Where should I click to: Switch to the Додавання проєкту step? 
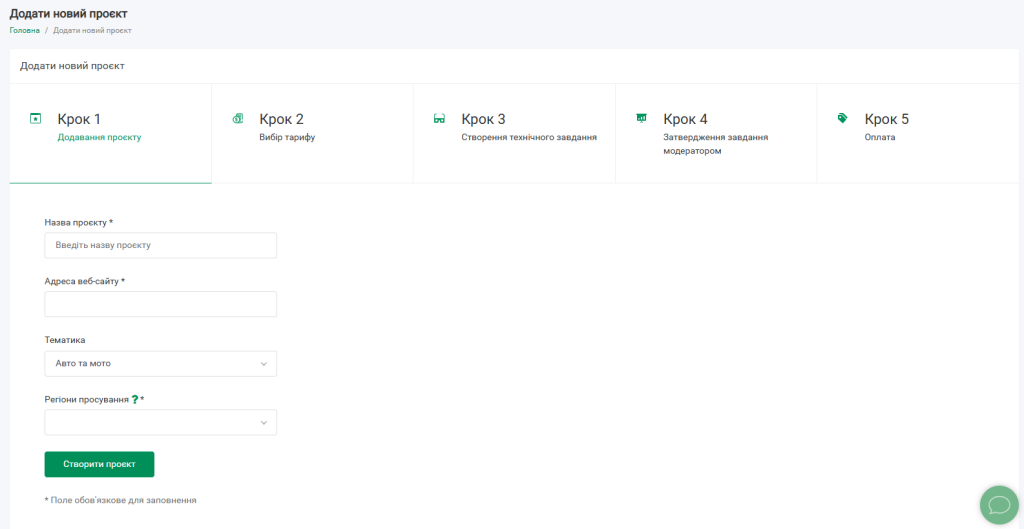pyautogui.click(x=99, y=137)
